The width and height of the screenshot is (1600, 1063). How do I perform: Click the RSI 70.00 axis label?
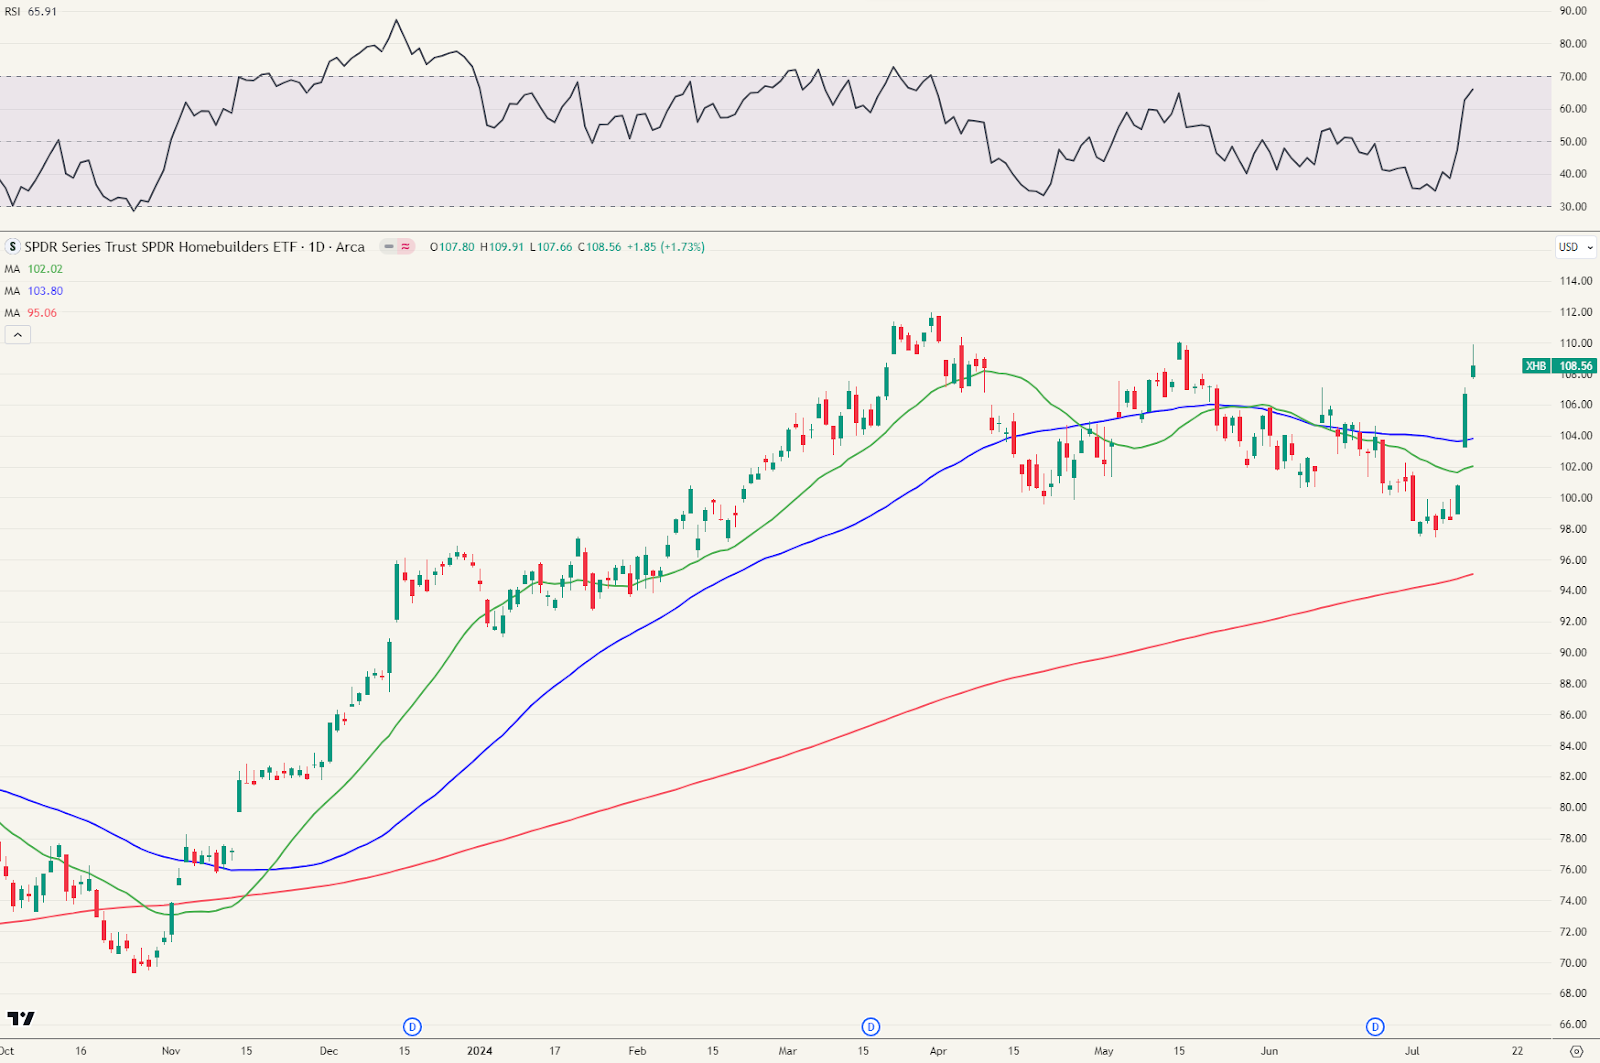pos(1573,77)
